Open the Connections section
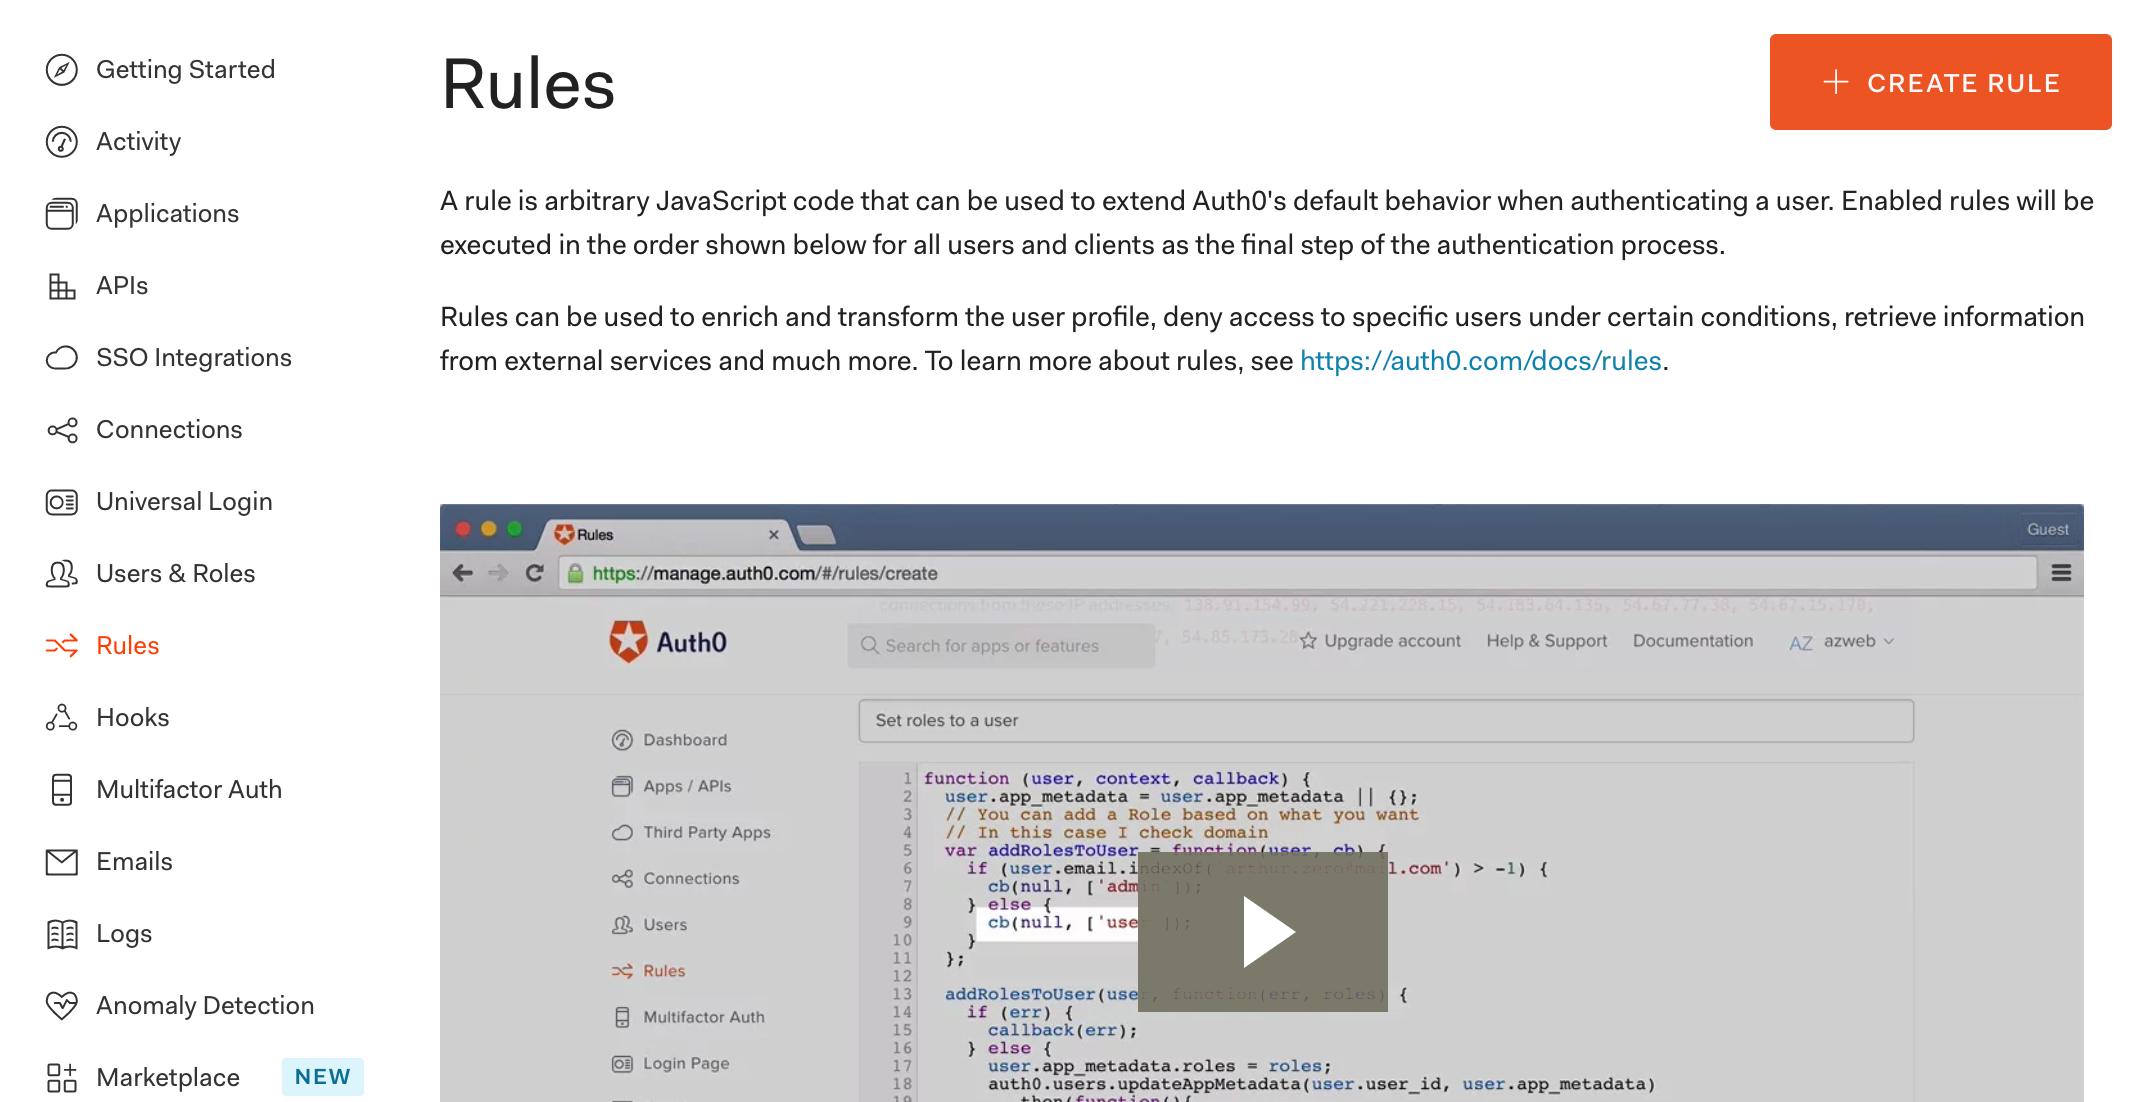Viewport: 2132px width, 1102px height. [169, 429]
